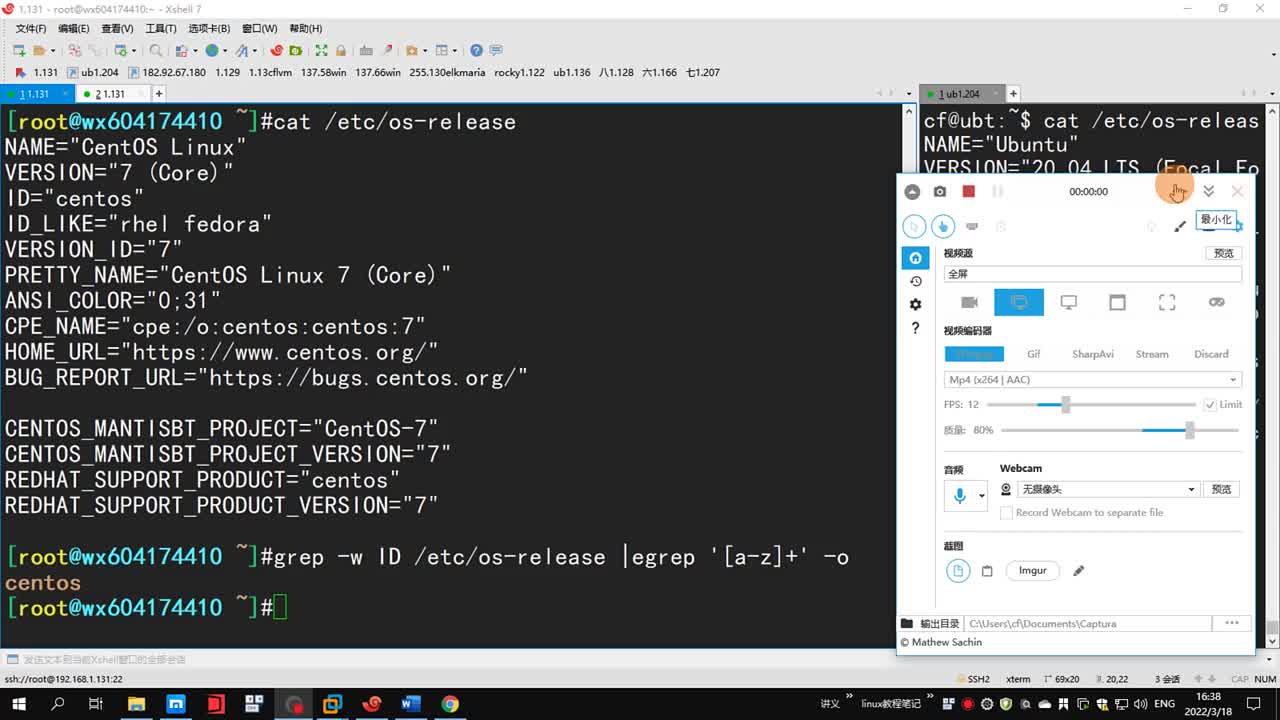1280x720 pixels.
Task: Click the Webcam 预览 button
Action: click(1222, 490)
